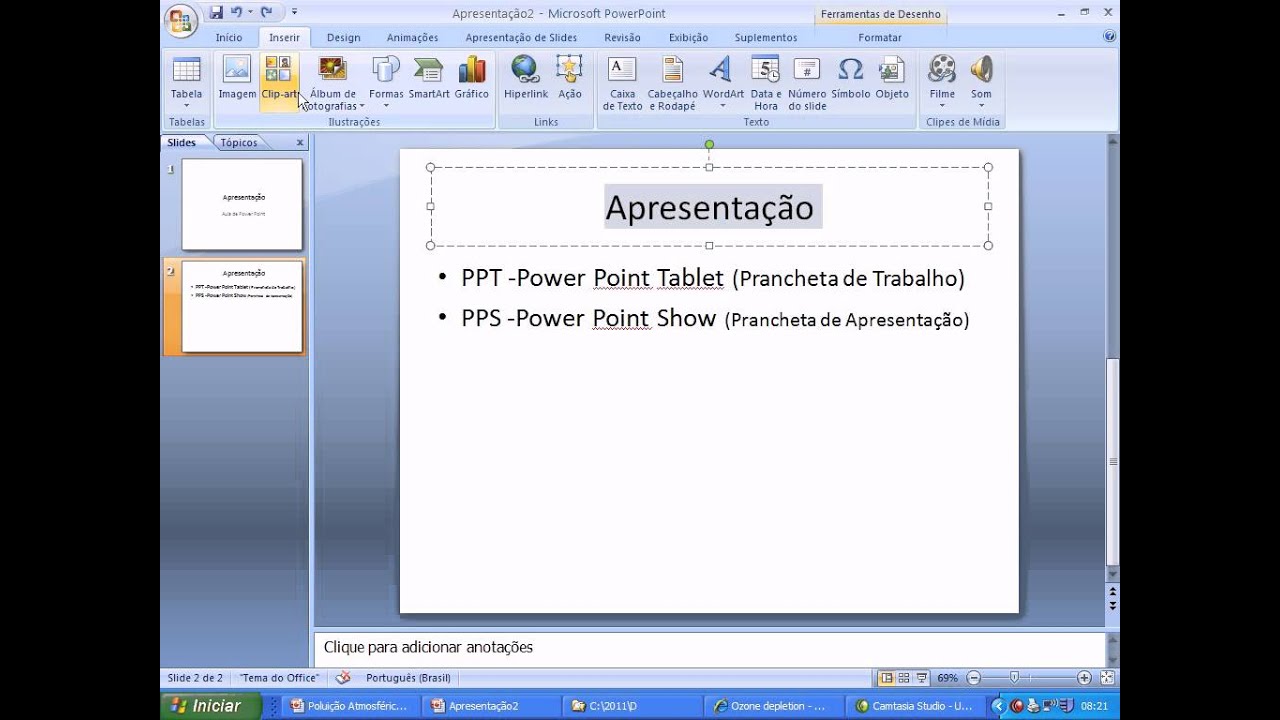Expand the Álbum de Fotografias dropdown arrow

coord(362,106)
